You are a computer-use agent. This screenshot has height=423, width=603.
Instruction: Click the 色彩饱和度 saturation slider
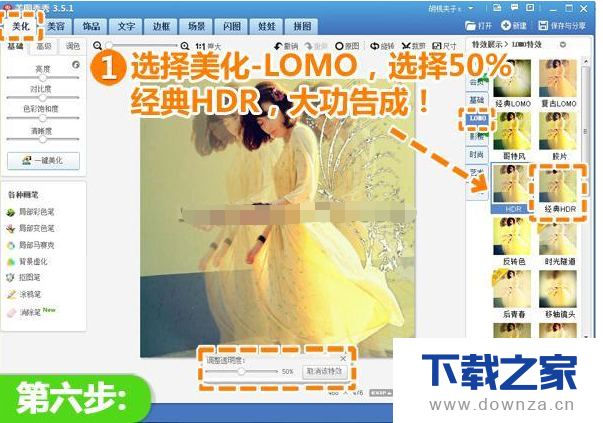tap(43, 118)
